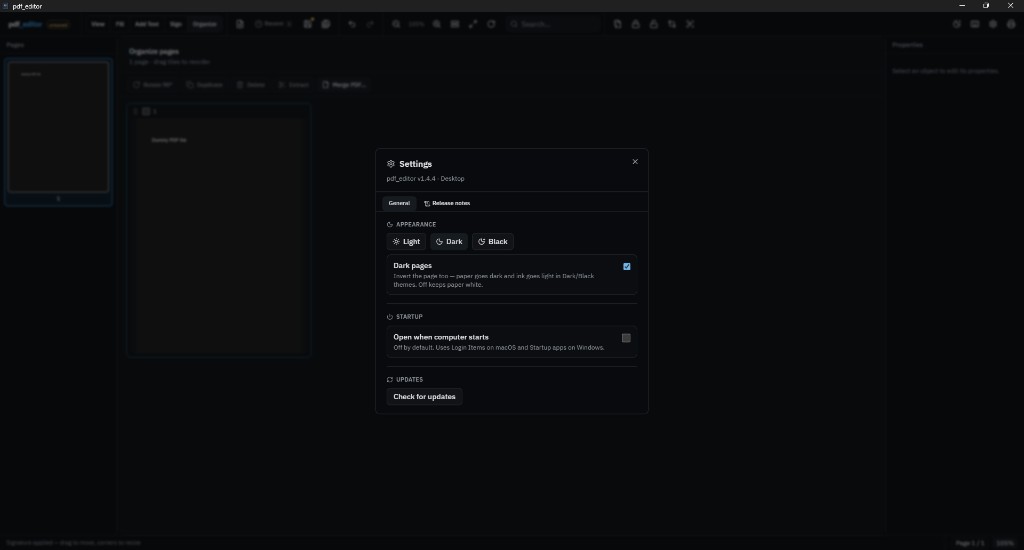Minimize the pdf_editor window
The height and width of the screenshot is (550, 1024).
962,6
